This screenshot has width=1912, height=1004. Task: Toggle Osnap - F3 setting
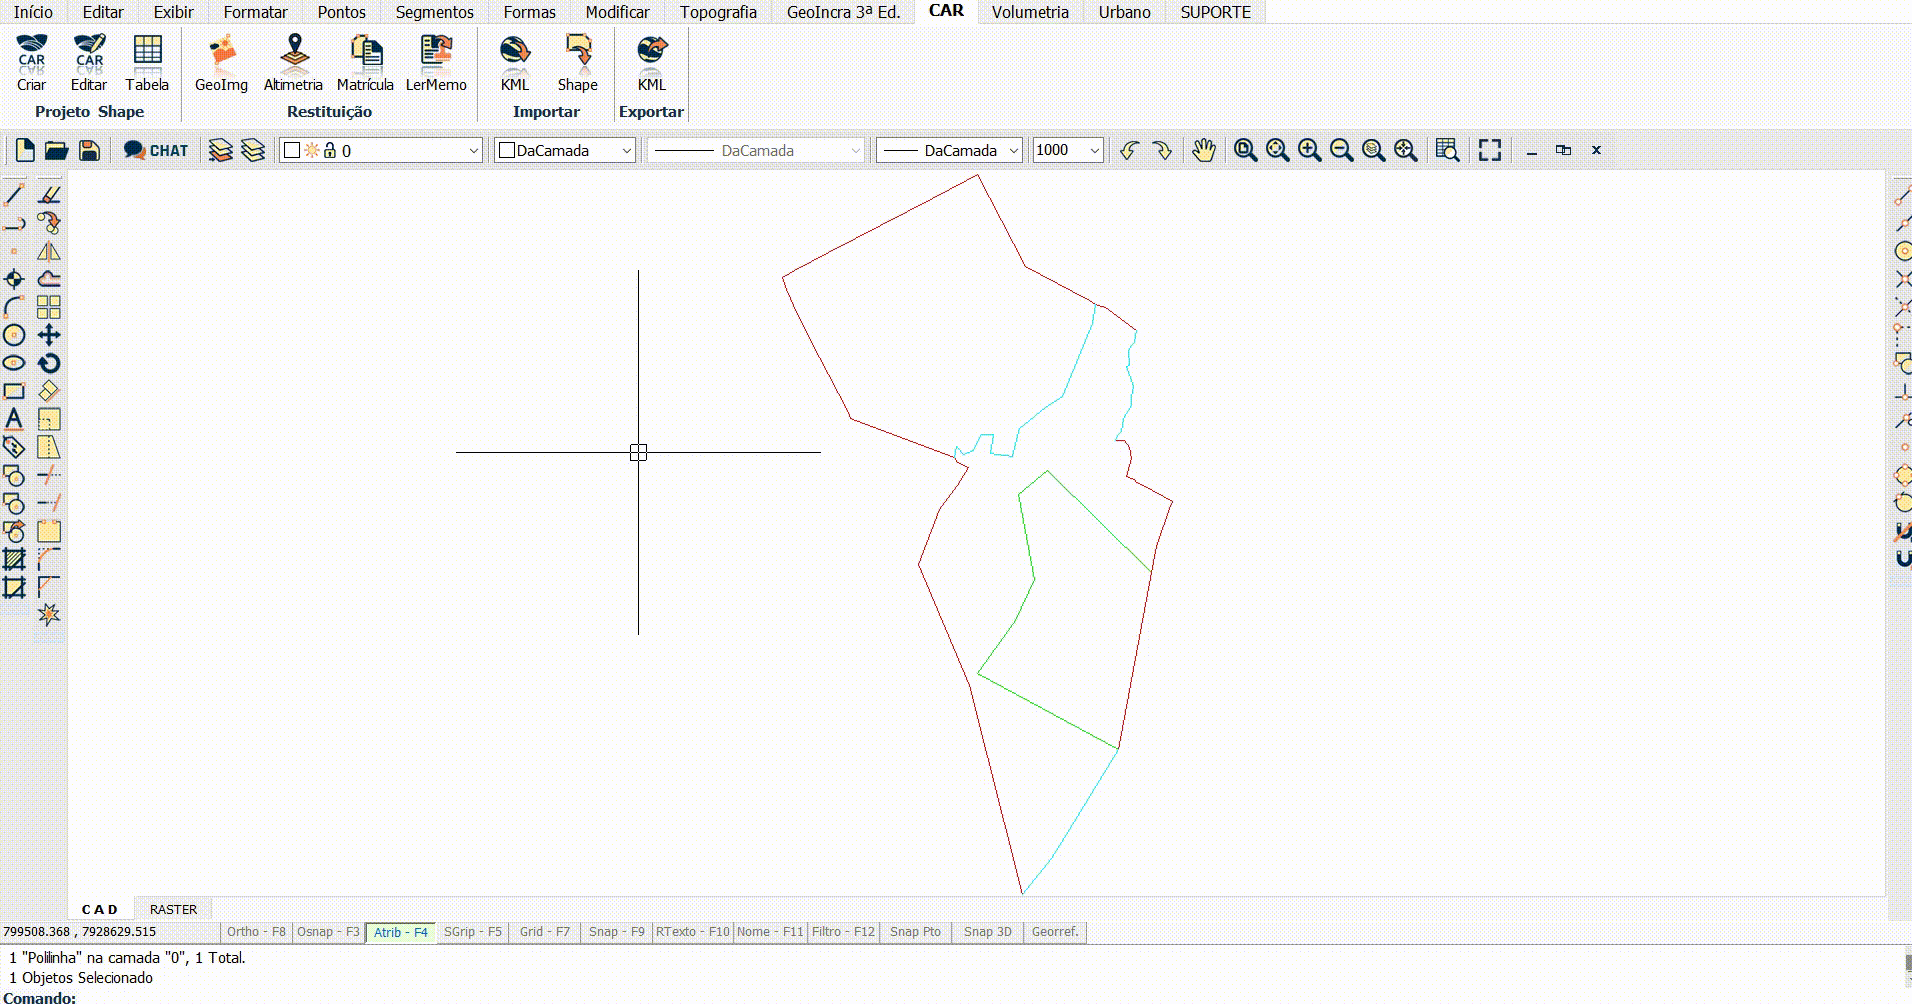[328, 932]
